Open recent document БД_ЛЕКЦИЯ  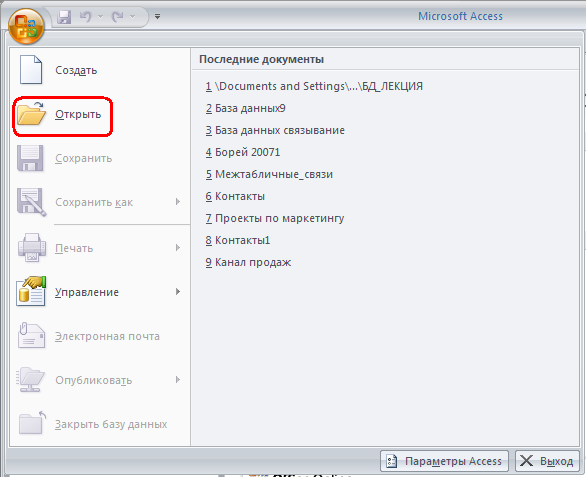(x=314, y=86)
